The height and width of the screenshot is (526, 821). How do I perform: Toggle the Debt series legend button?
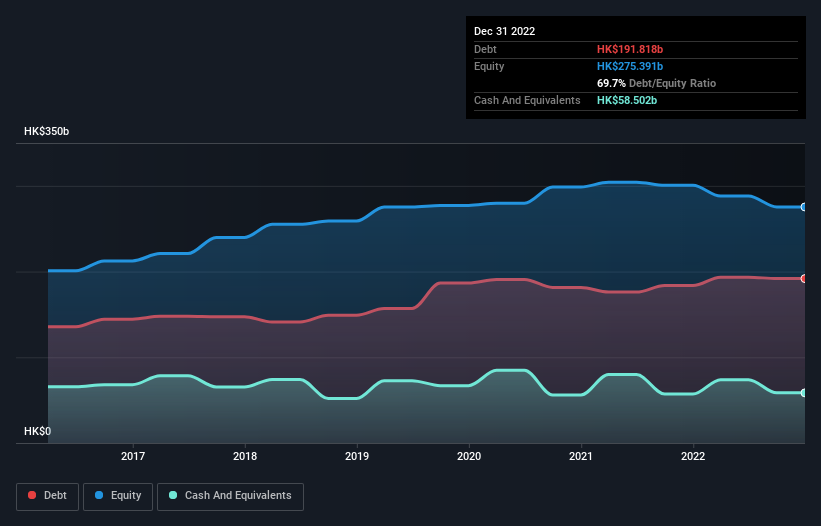point(47,496)
